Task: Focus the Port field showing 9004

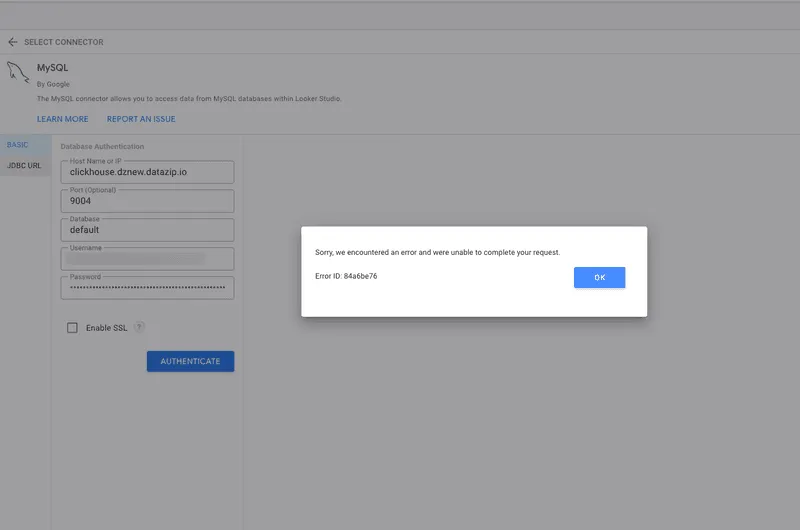Action: (147, 201)
